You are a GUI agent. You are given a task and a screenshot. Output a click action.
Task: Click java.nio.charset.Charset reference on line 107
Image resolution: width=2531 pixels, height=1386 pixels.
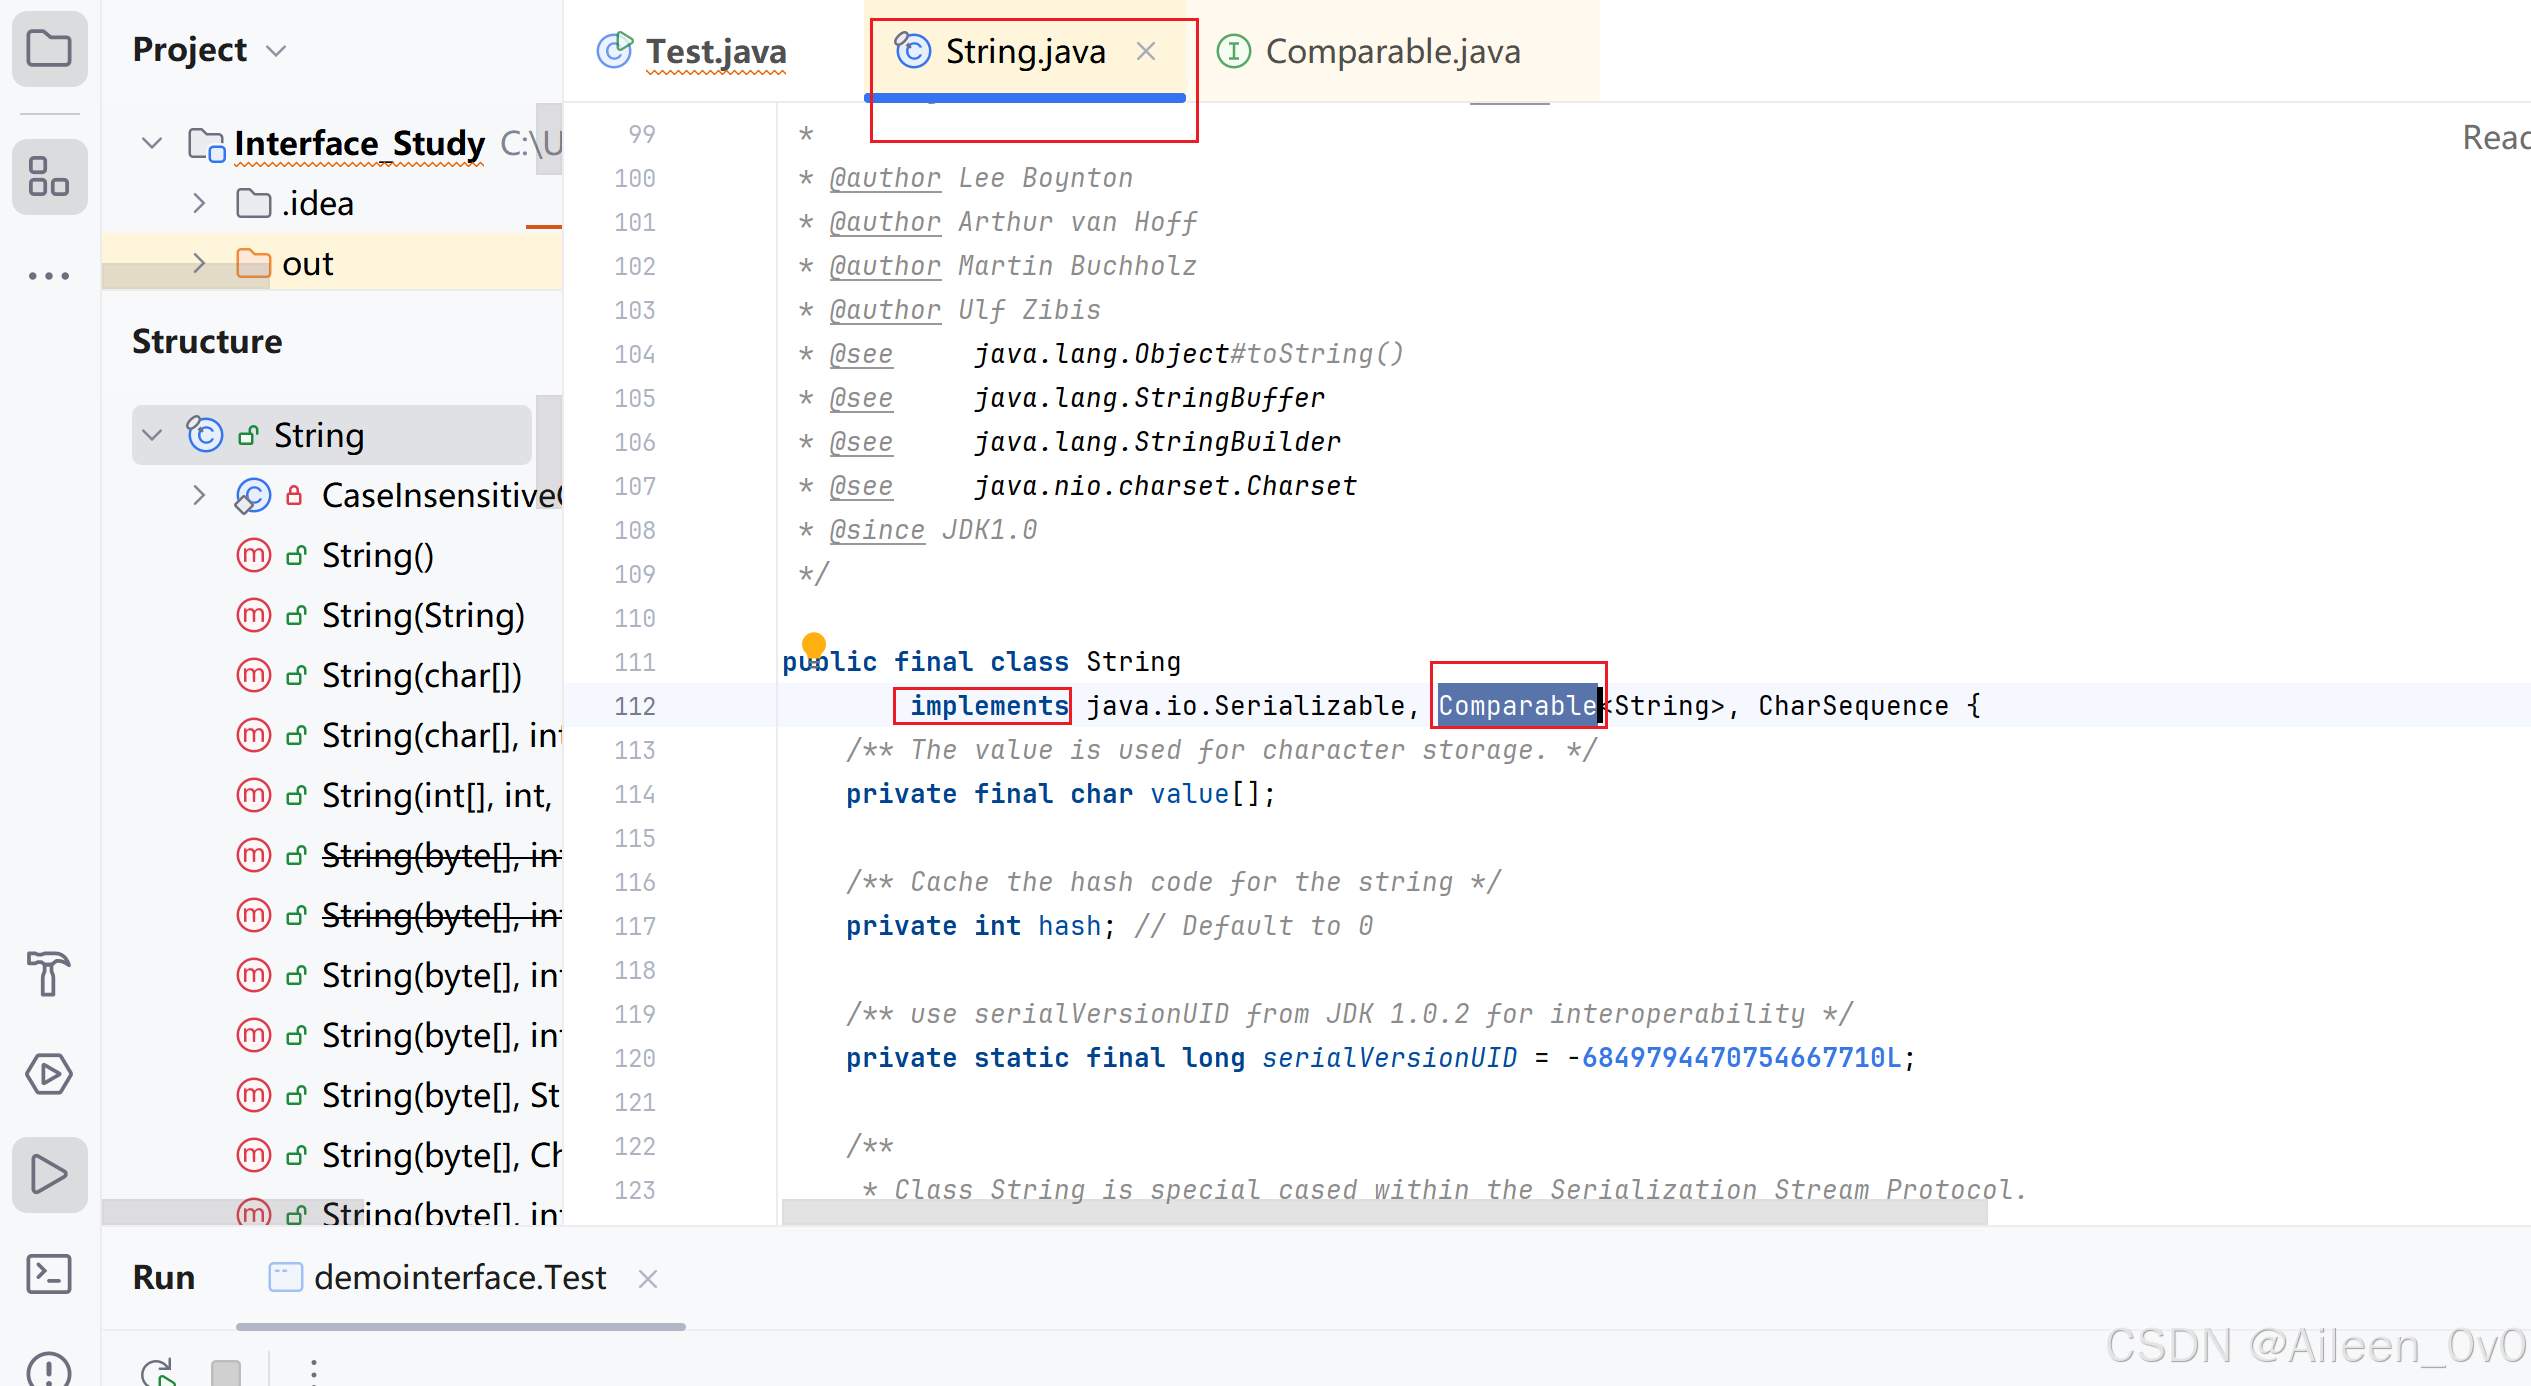pos(1166,486)
